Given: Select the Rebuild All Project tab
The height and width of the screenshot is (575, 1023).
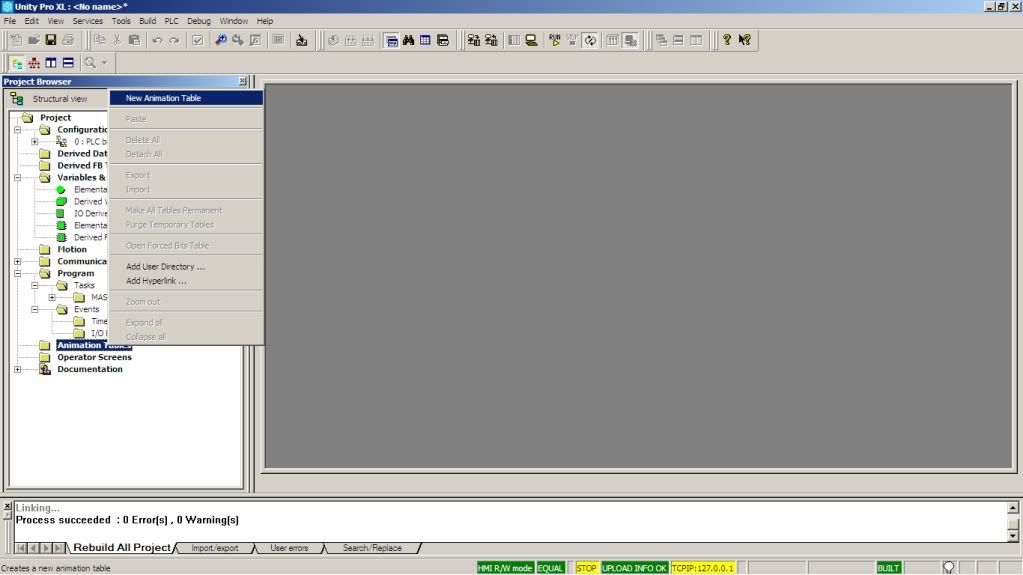Looking at the screenshot, I should [121, 548].
